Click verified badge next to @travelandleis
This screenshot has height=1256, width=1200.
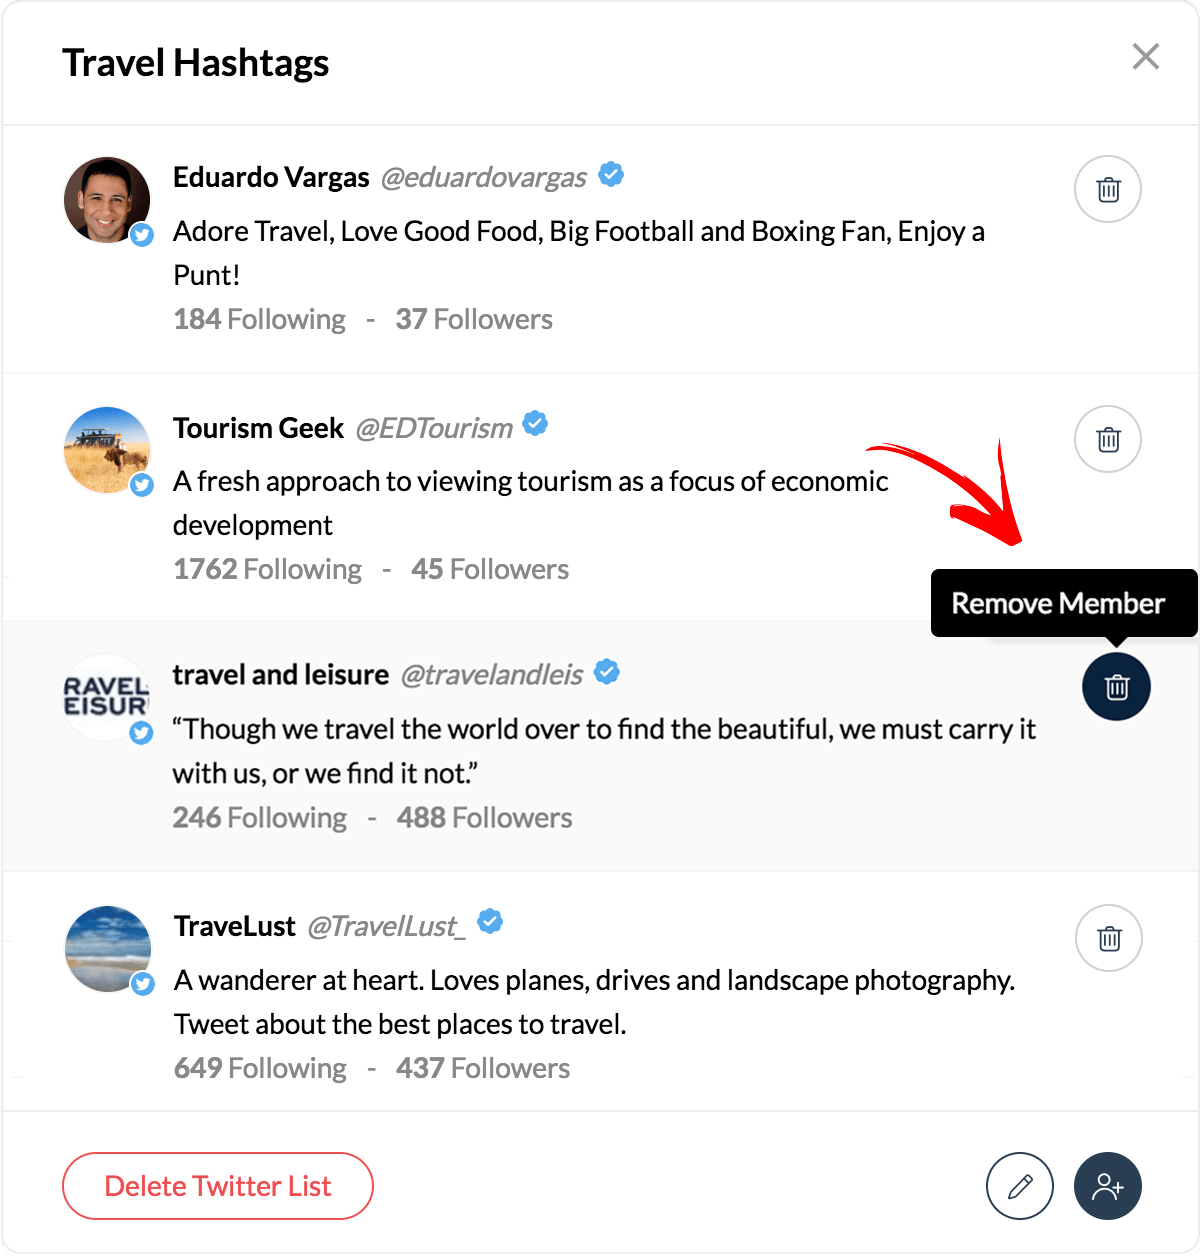click(x=607, y=672)
